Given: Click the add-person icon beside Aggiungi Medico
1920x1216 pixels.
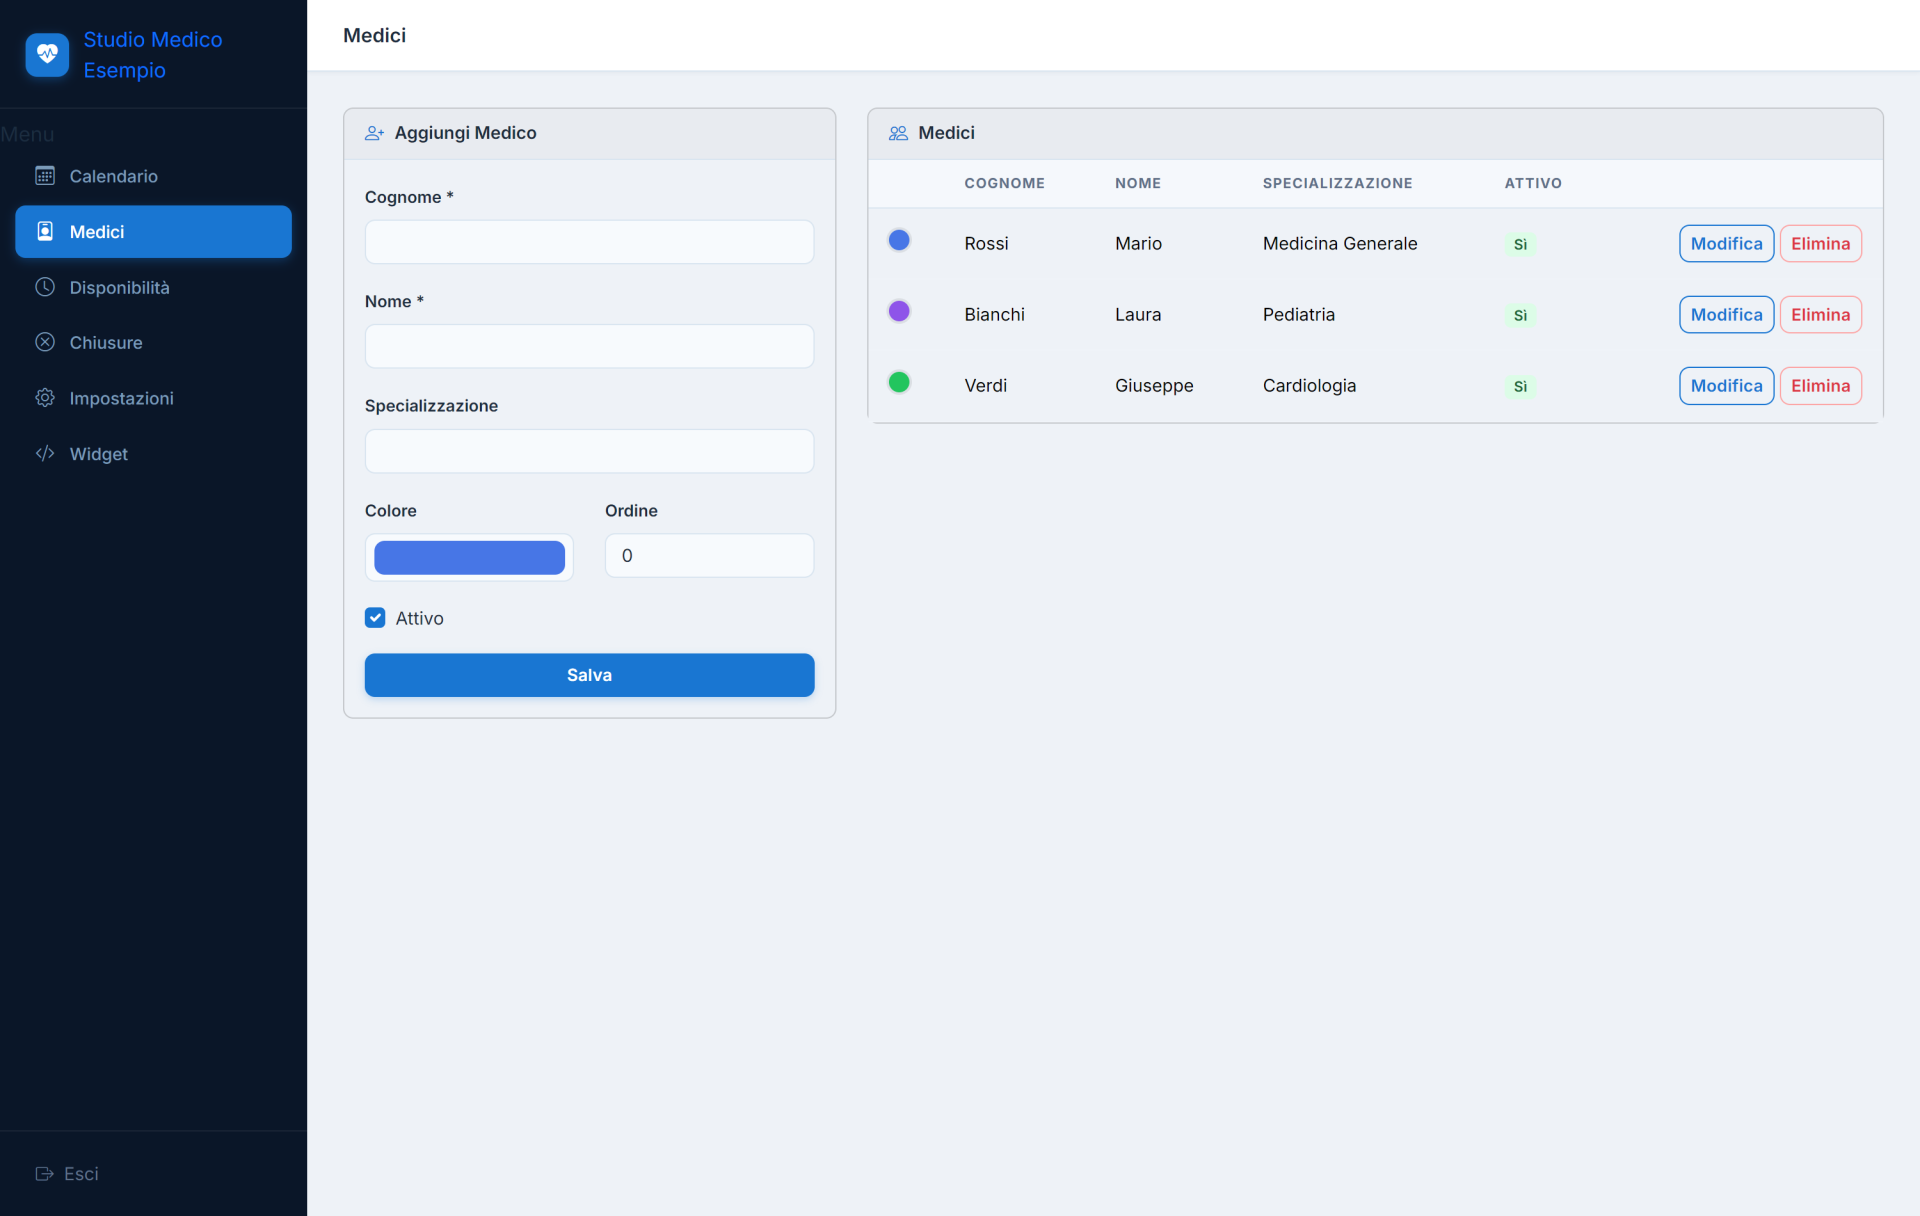Looking at the screenshot, I should click(x=374, y=133).
